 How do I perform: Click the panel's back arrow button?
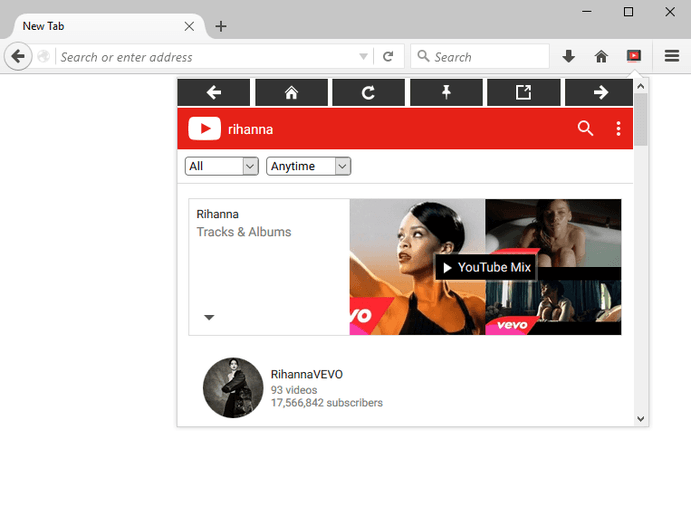coord(214,93)
